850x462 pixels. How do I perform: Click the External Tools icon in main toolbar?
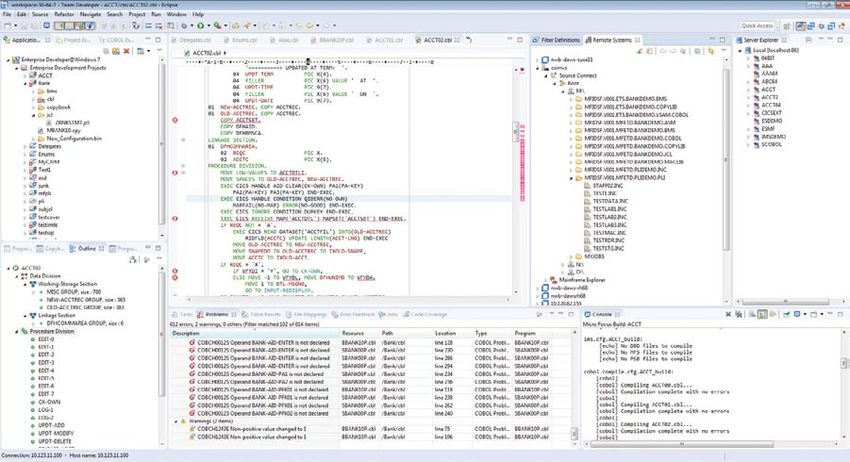click(x=217, y=25)
